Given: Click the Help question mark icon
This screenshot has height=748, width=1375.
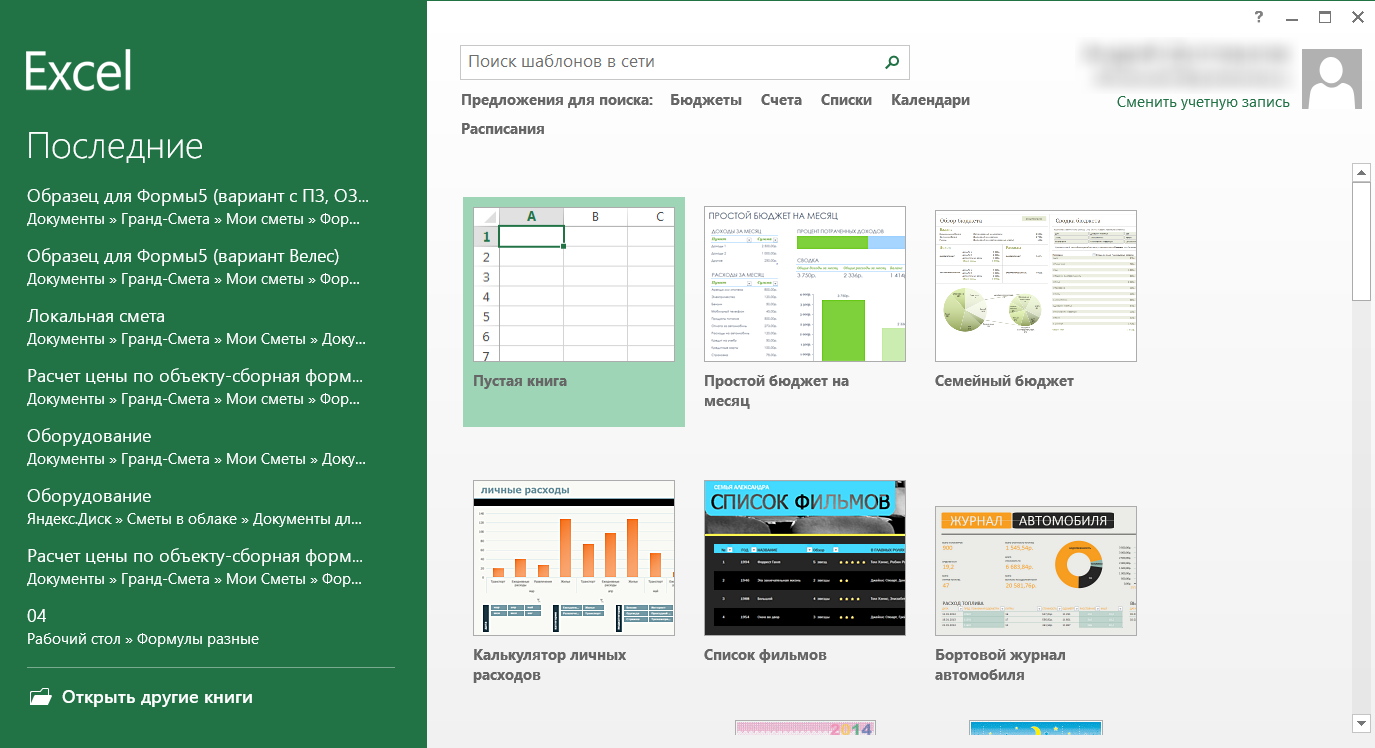Looking at the screenshot, I should pyautogui.click(x=1259, y=17).
